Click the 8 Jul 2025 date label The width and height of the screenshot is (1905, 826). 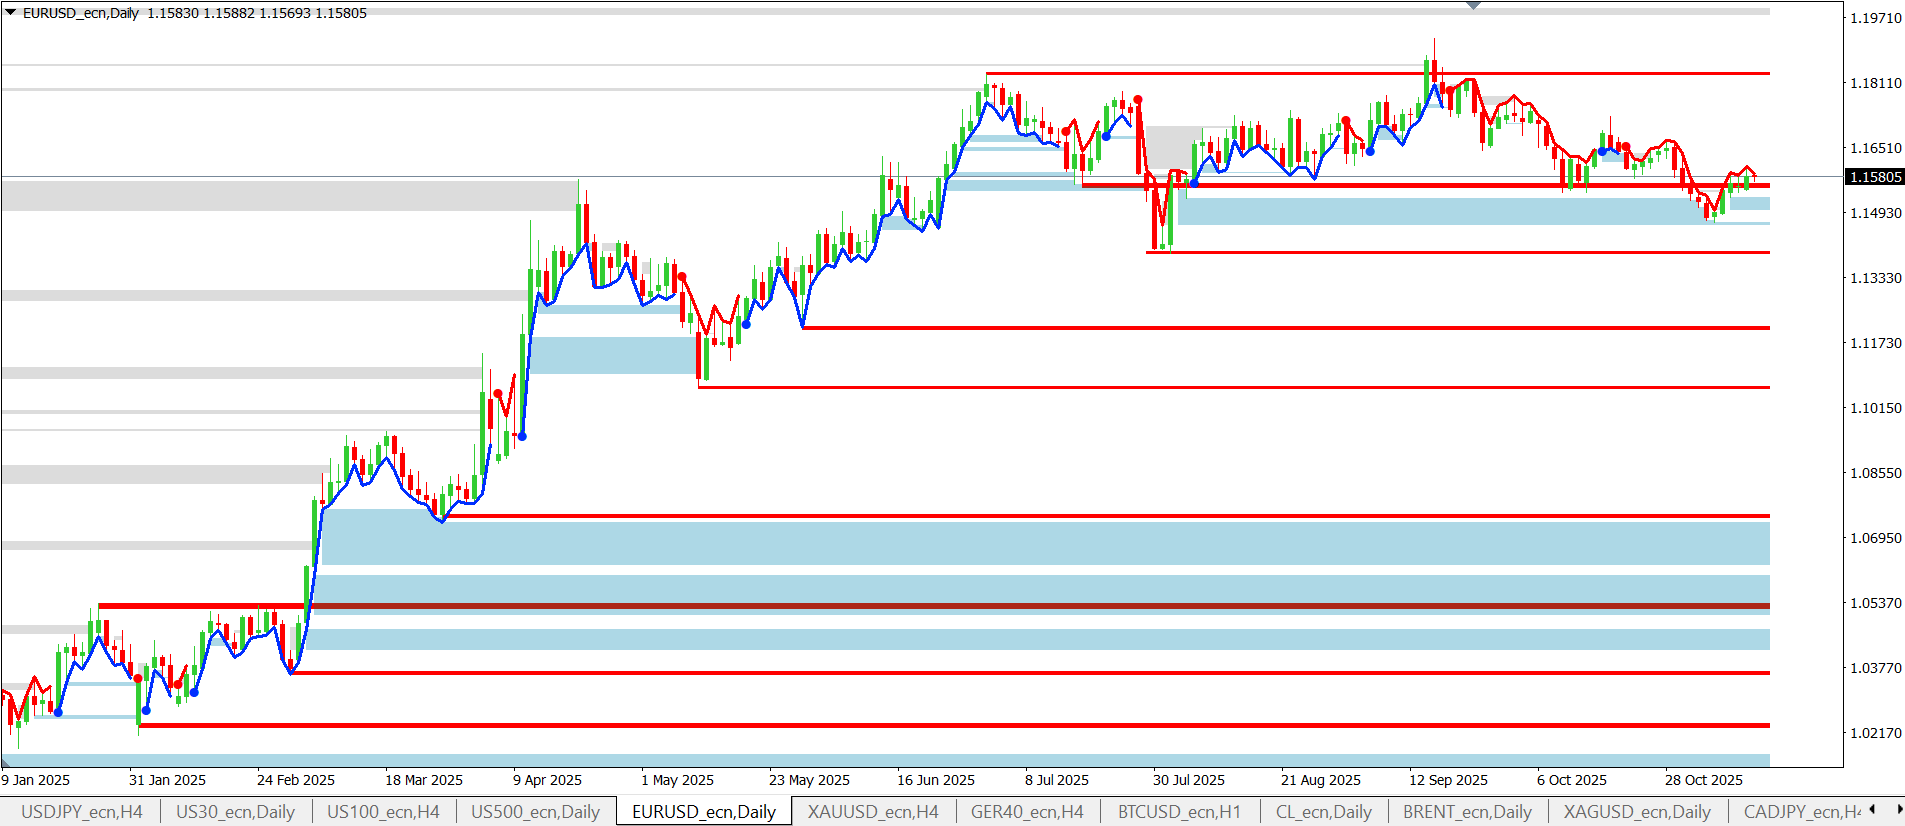[1057, 780]
